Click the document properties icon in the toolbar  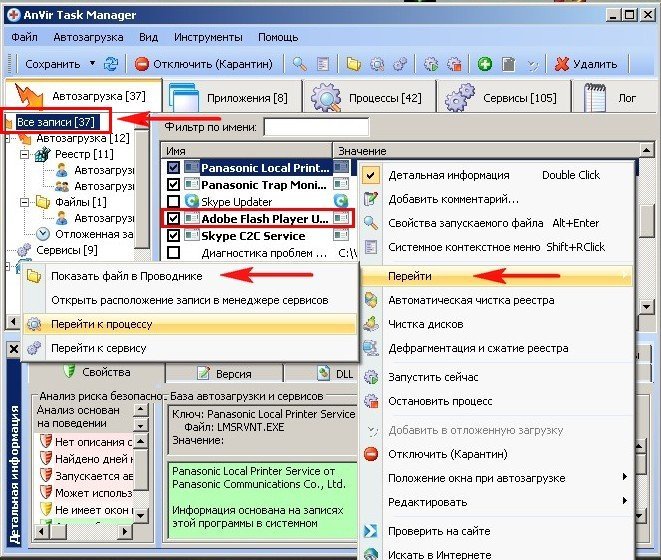323,64
